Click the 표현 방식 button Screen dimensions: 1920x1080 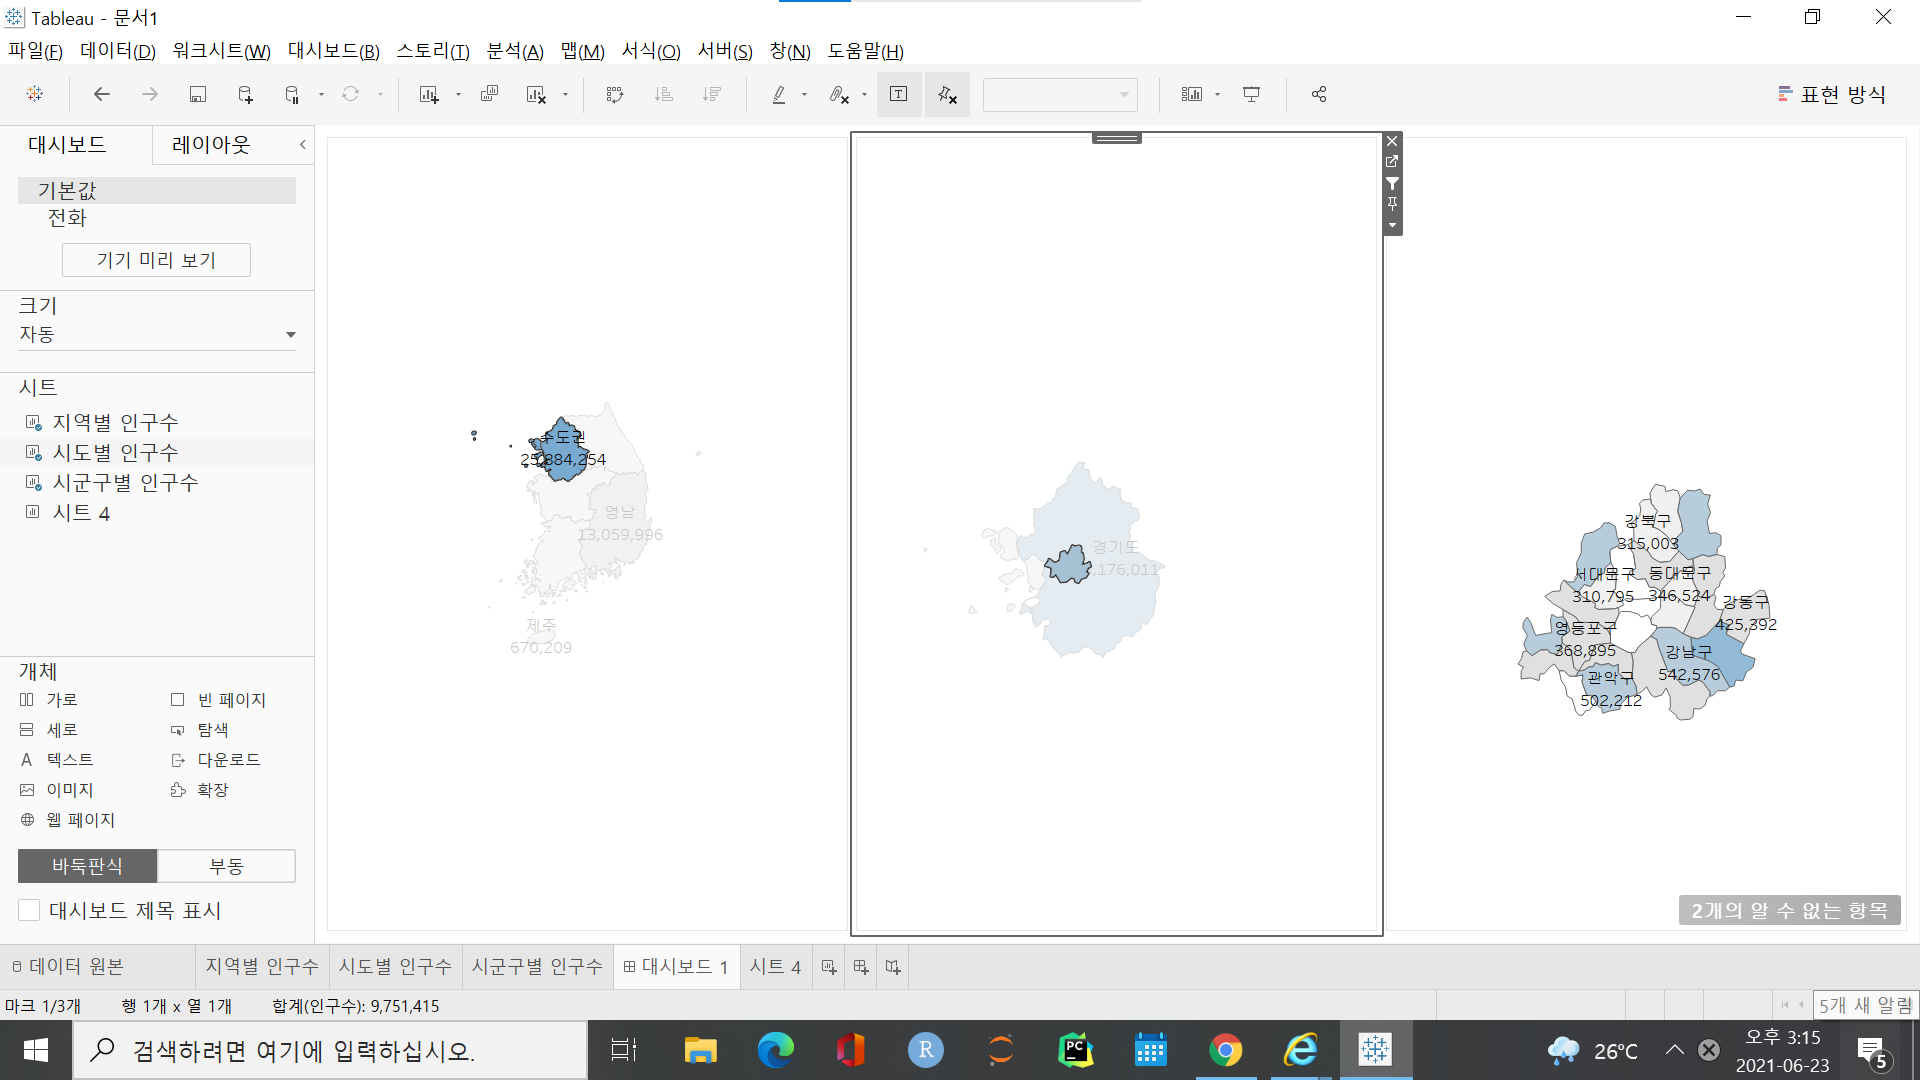click(1832, 94)
